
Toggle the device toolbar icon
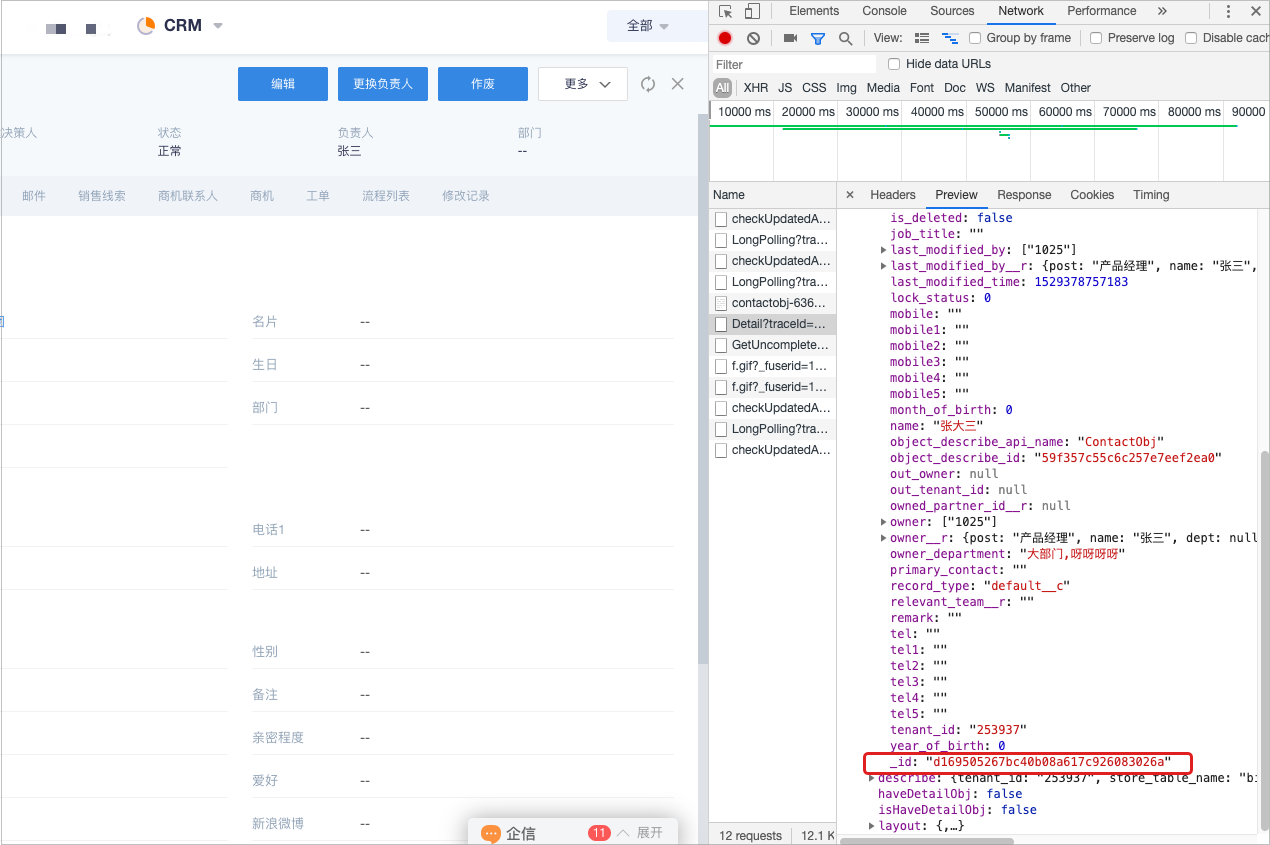[752, 11]
